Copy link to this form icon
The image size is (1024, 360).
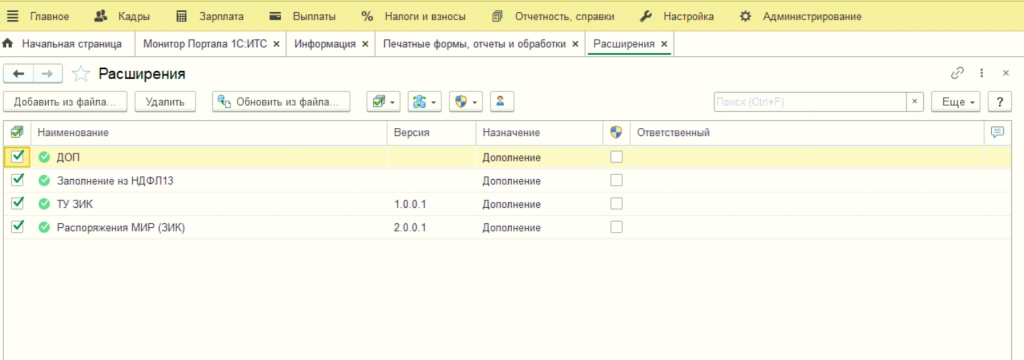pos(957,73)
